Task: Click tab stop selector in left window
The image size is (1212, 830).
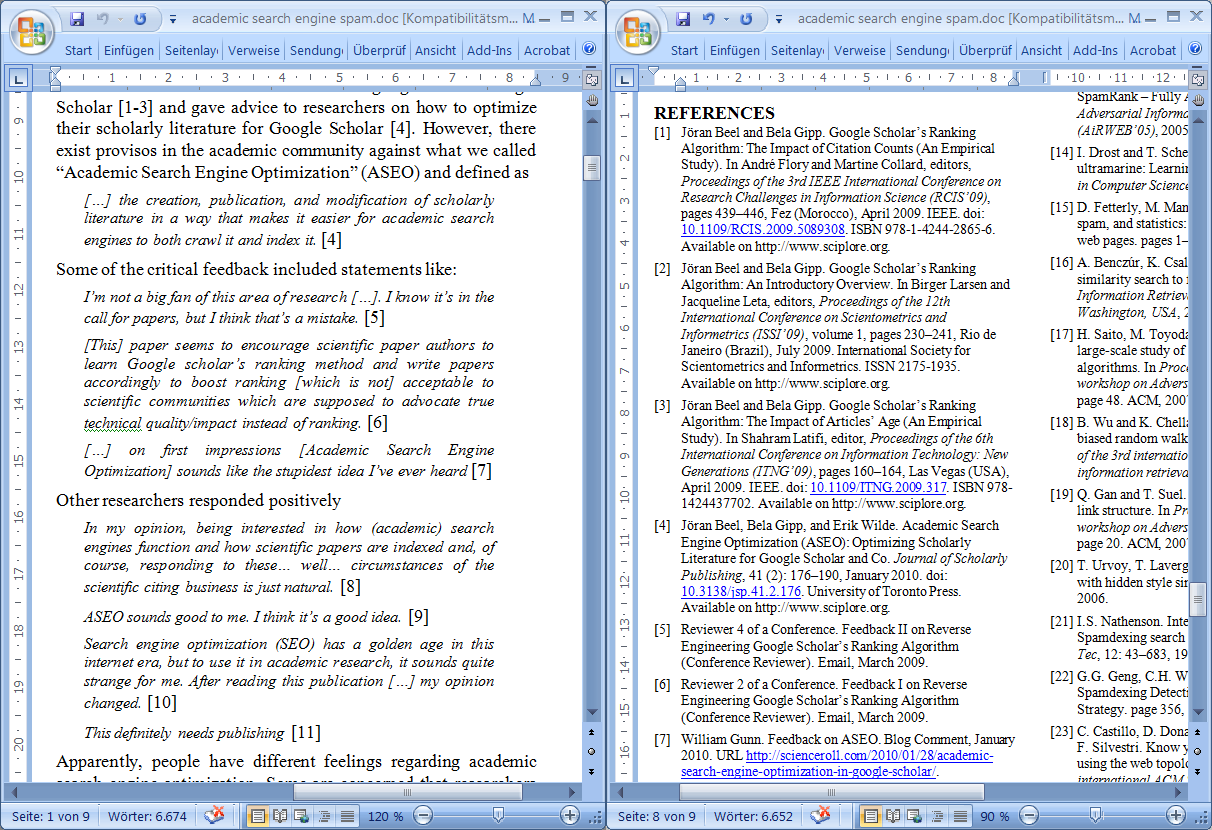Action: pos(19,77)
